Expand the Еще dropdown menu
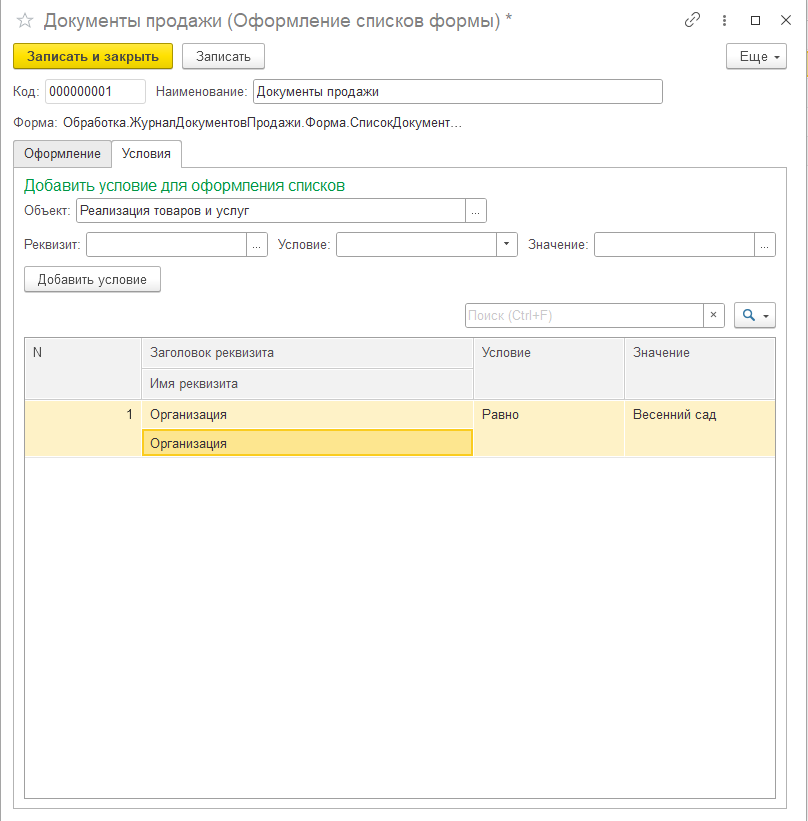The width and height of the screenshot is (808, 821). pos(756,56)
